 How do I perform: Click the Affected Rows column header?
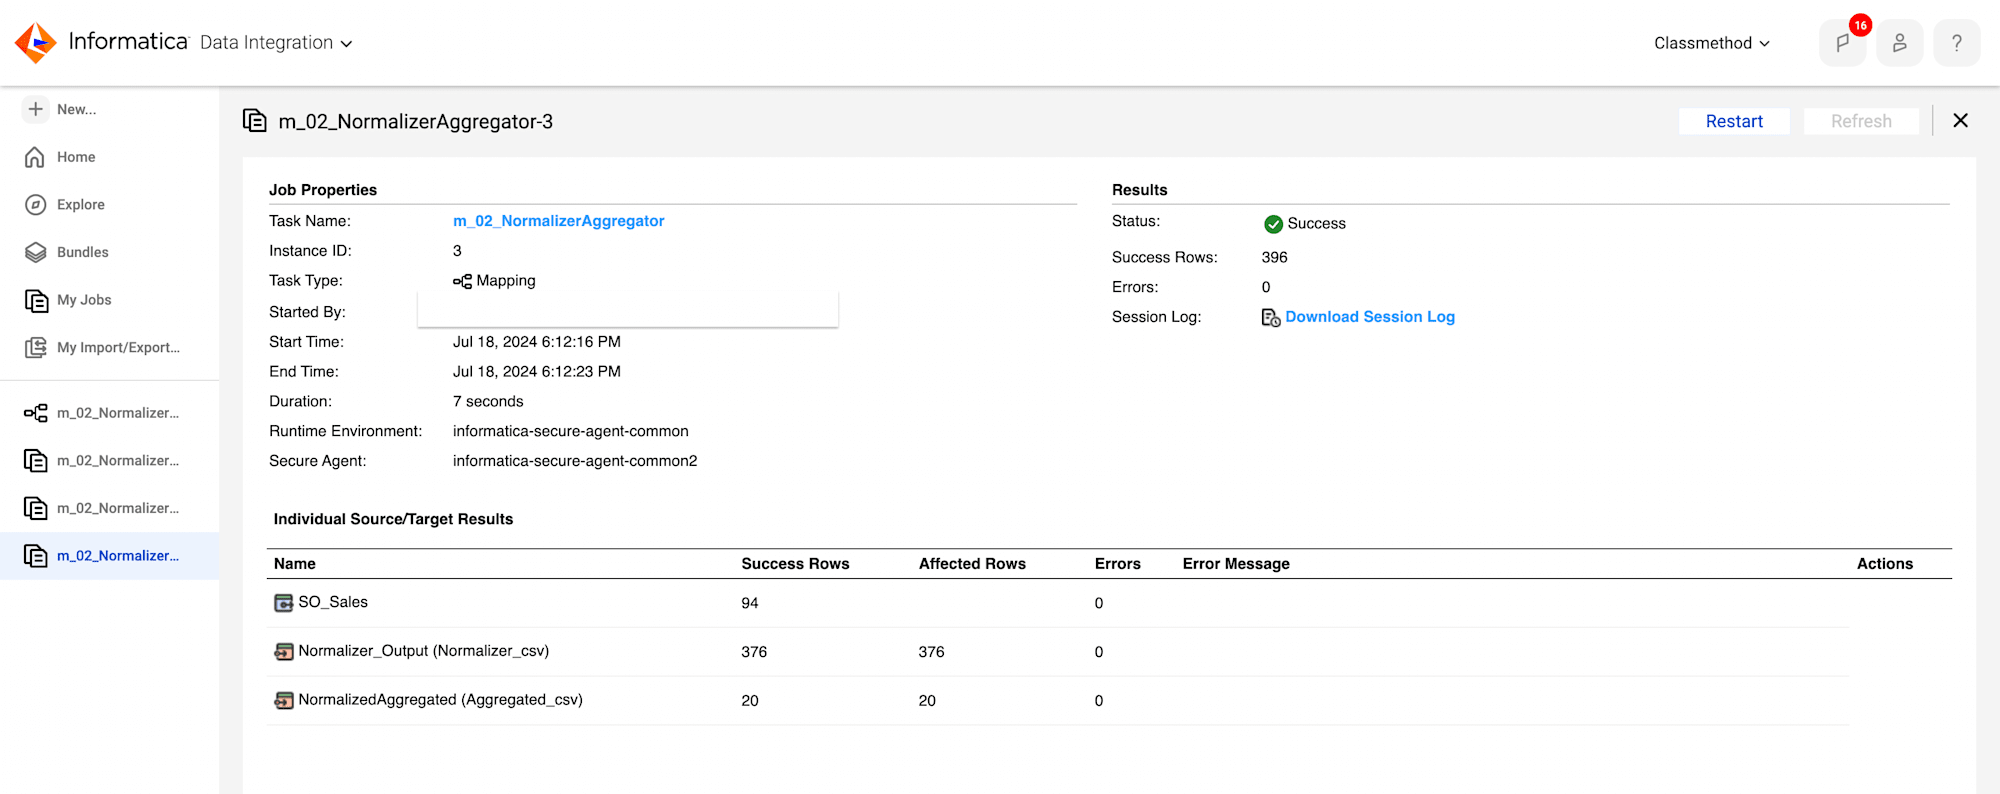(972, 564)
